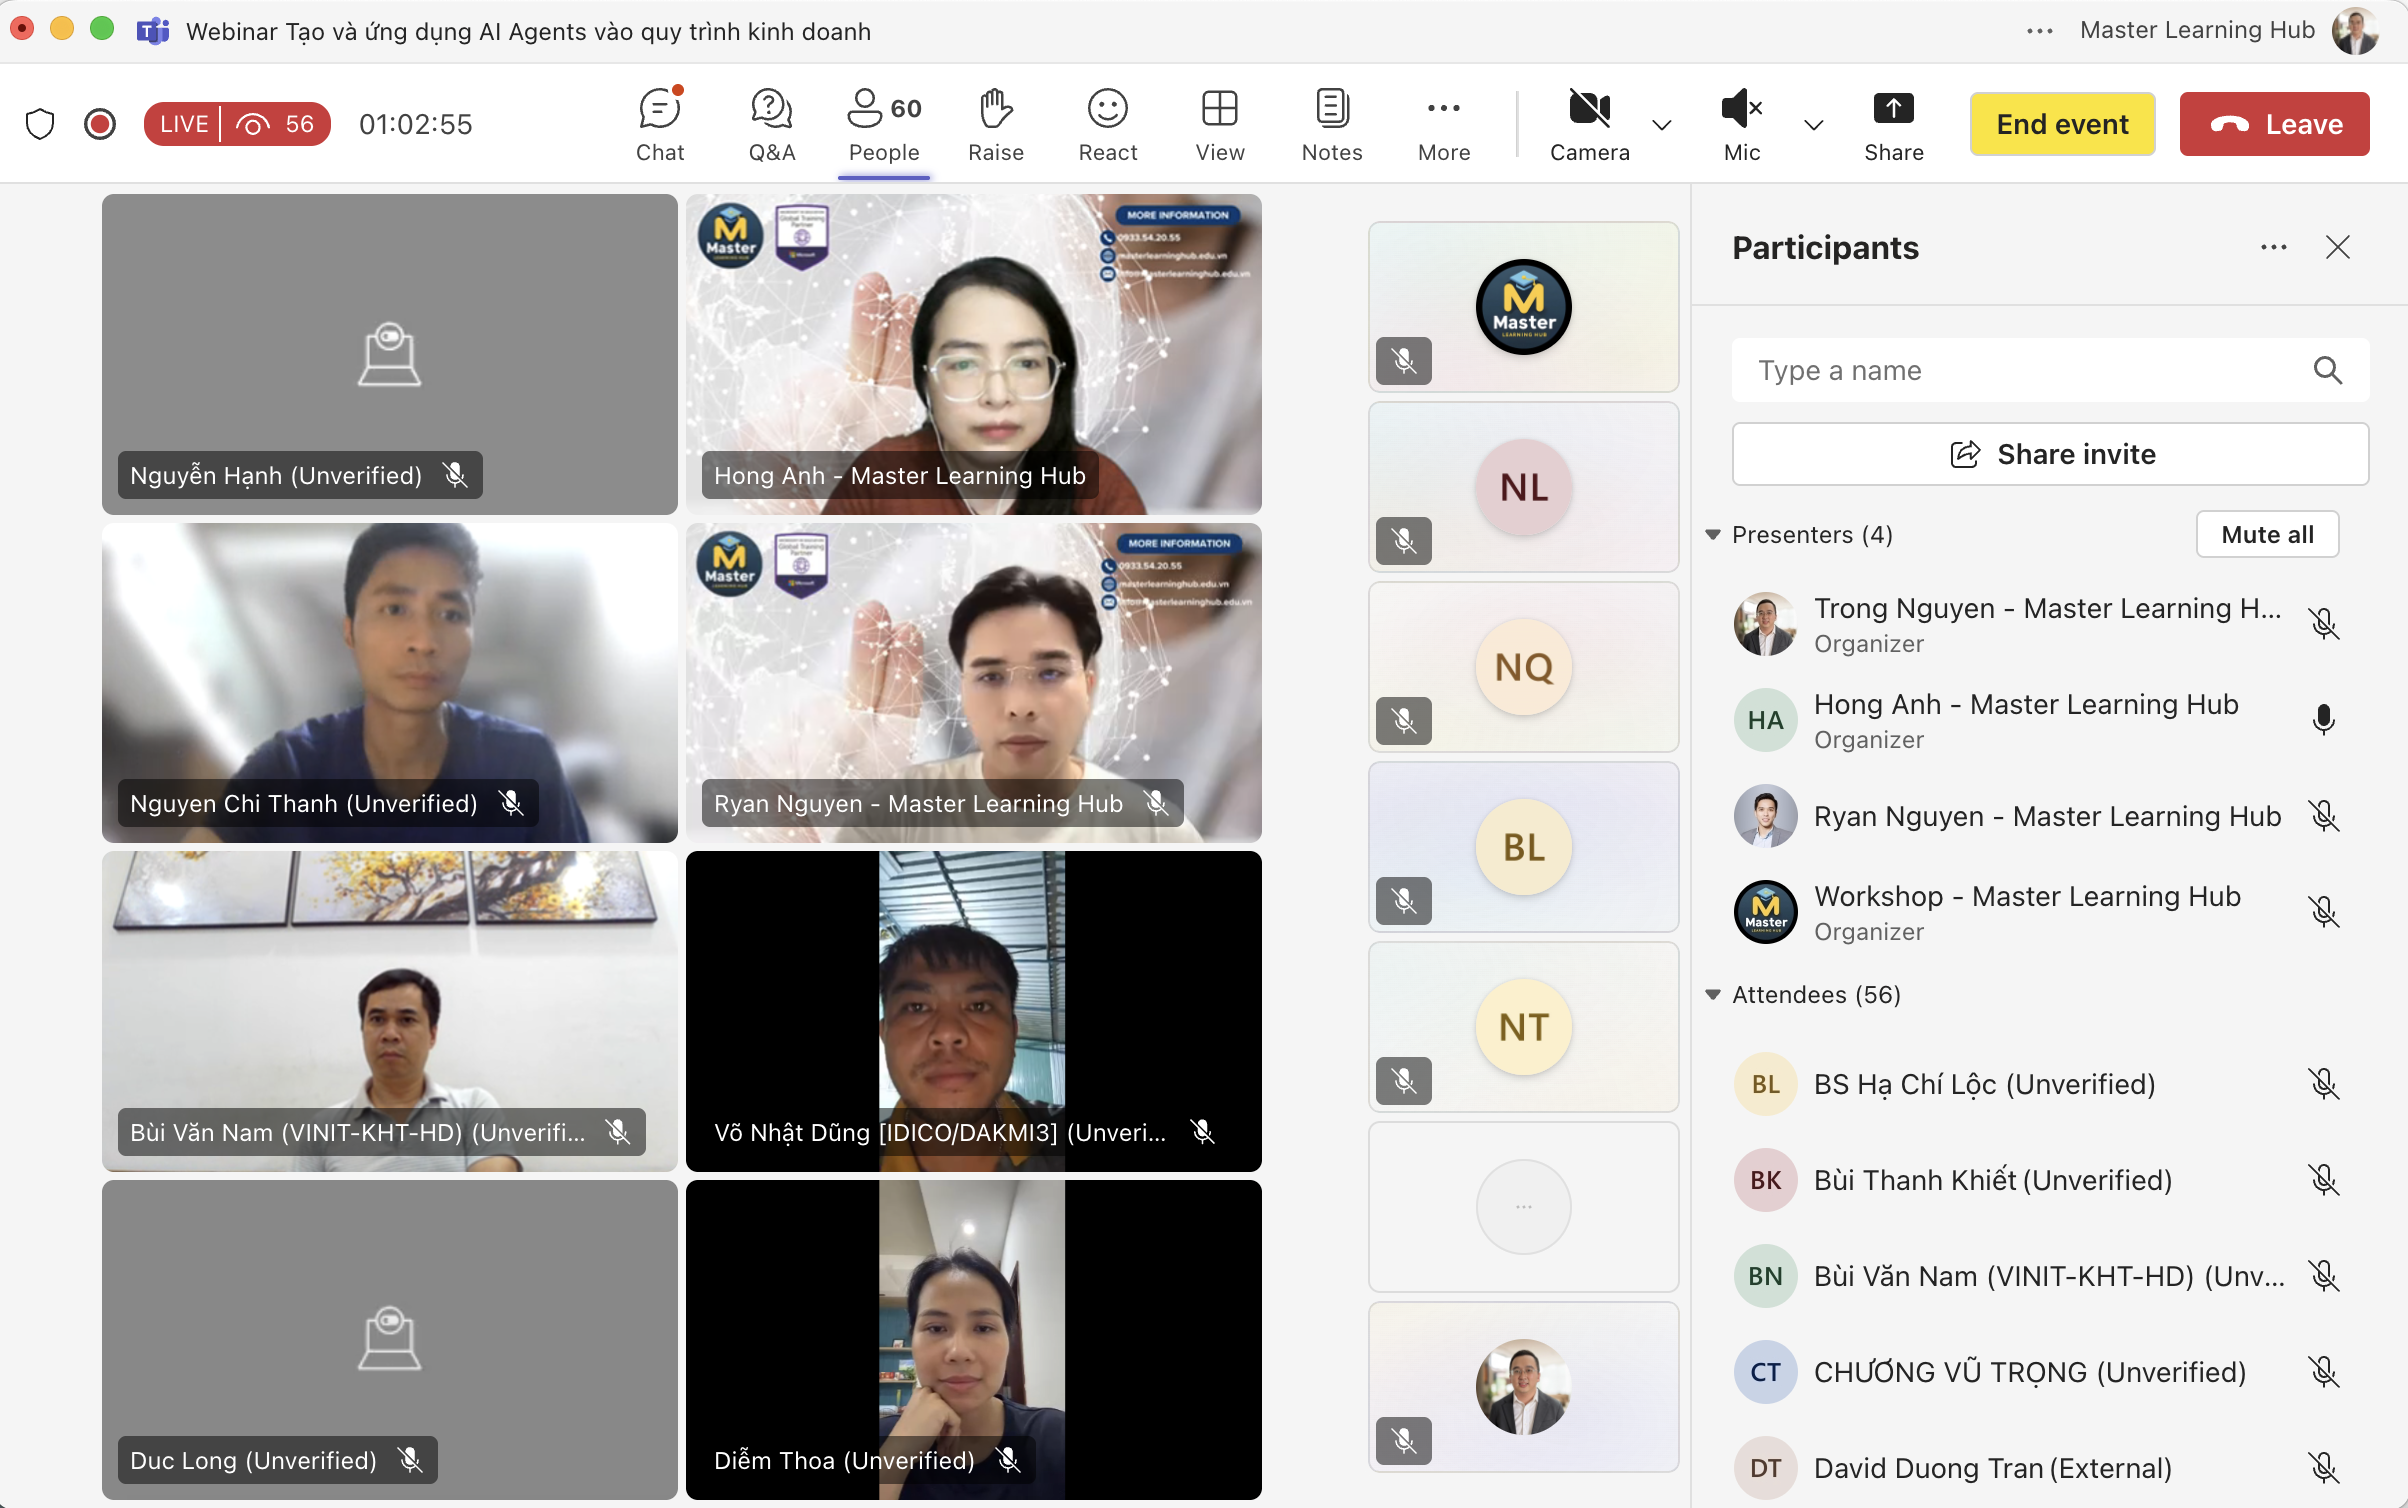The image size is (2408, 1508).
Task: Click the participant search magnifier icon
Action: (x=2328, y=371)
